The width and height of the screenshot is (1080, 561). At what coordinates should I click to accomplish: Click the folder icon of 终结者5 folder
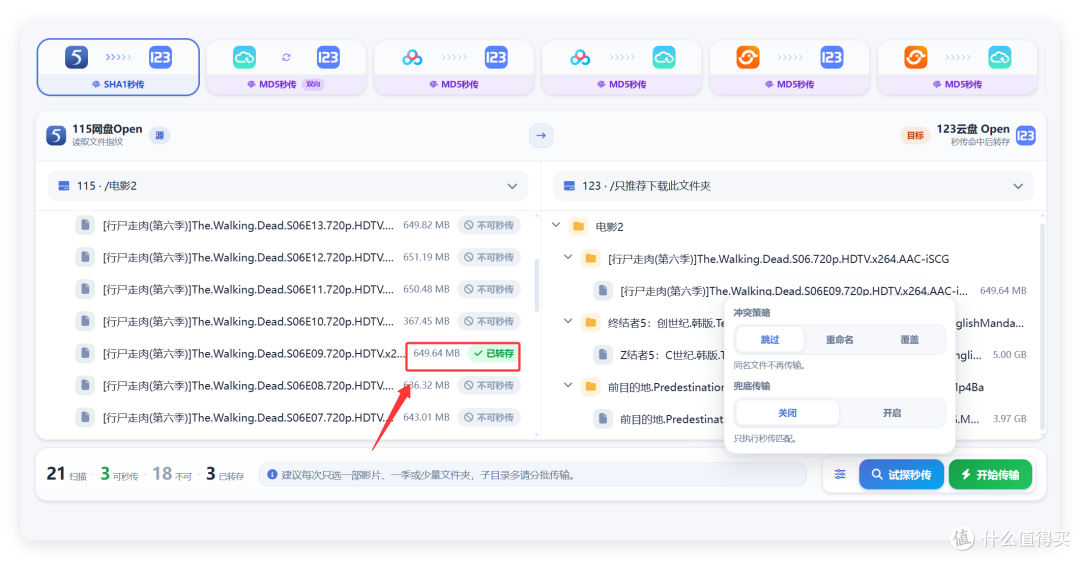[x=591, y=323]
